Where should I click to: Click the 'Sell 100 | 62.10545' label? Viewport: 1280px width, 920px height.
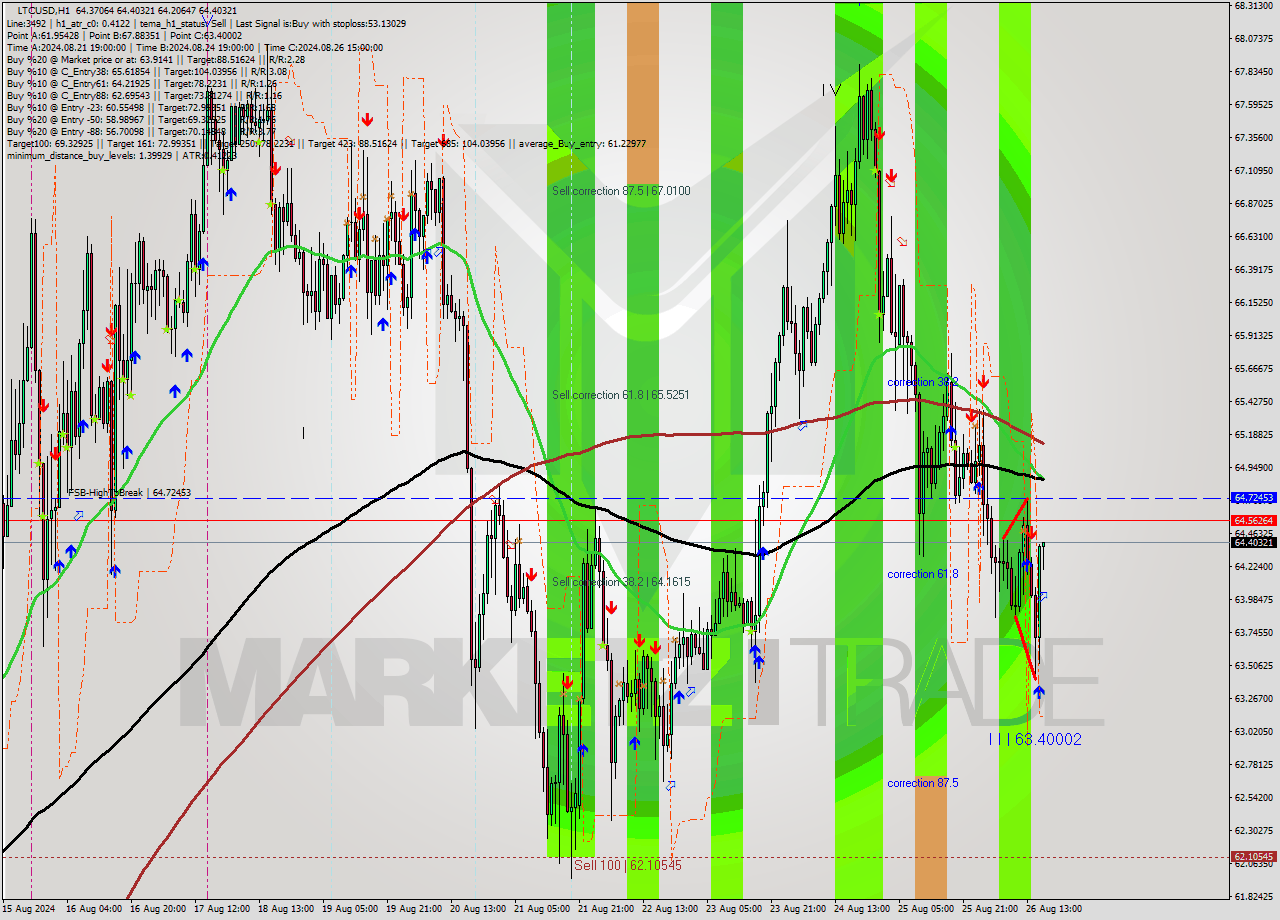coord(628,865)
